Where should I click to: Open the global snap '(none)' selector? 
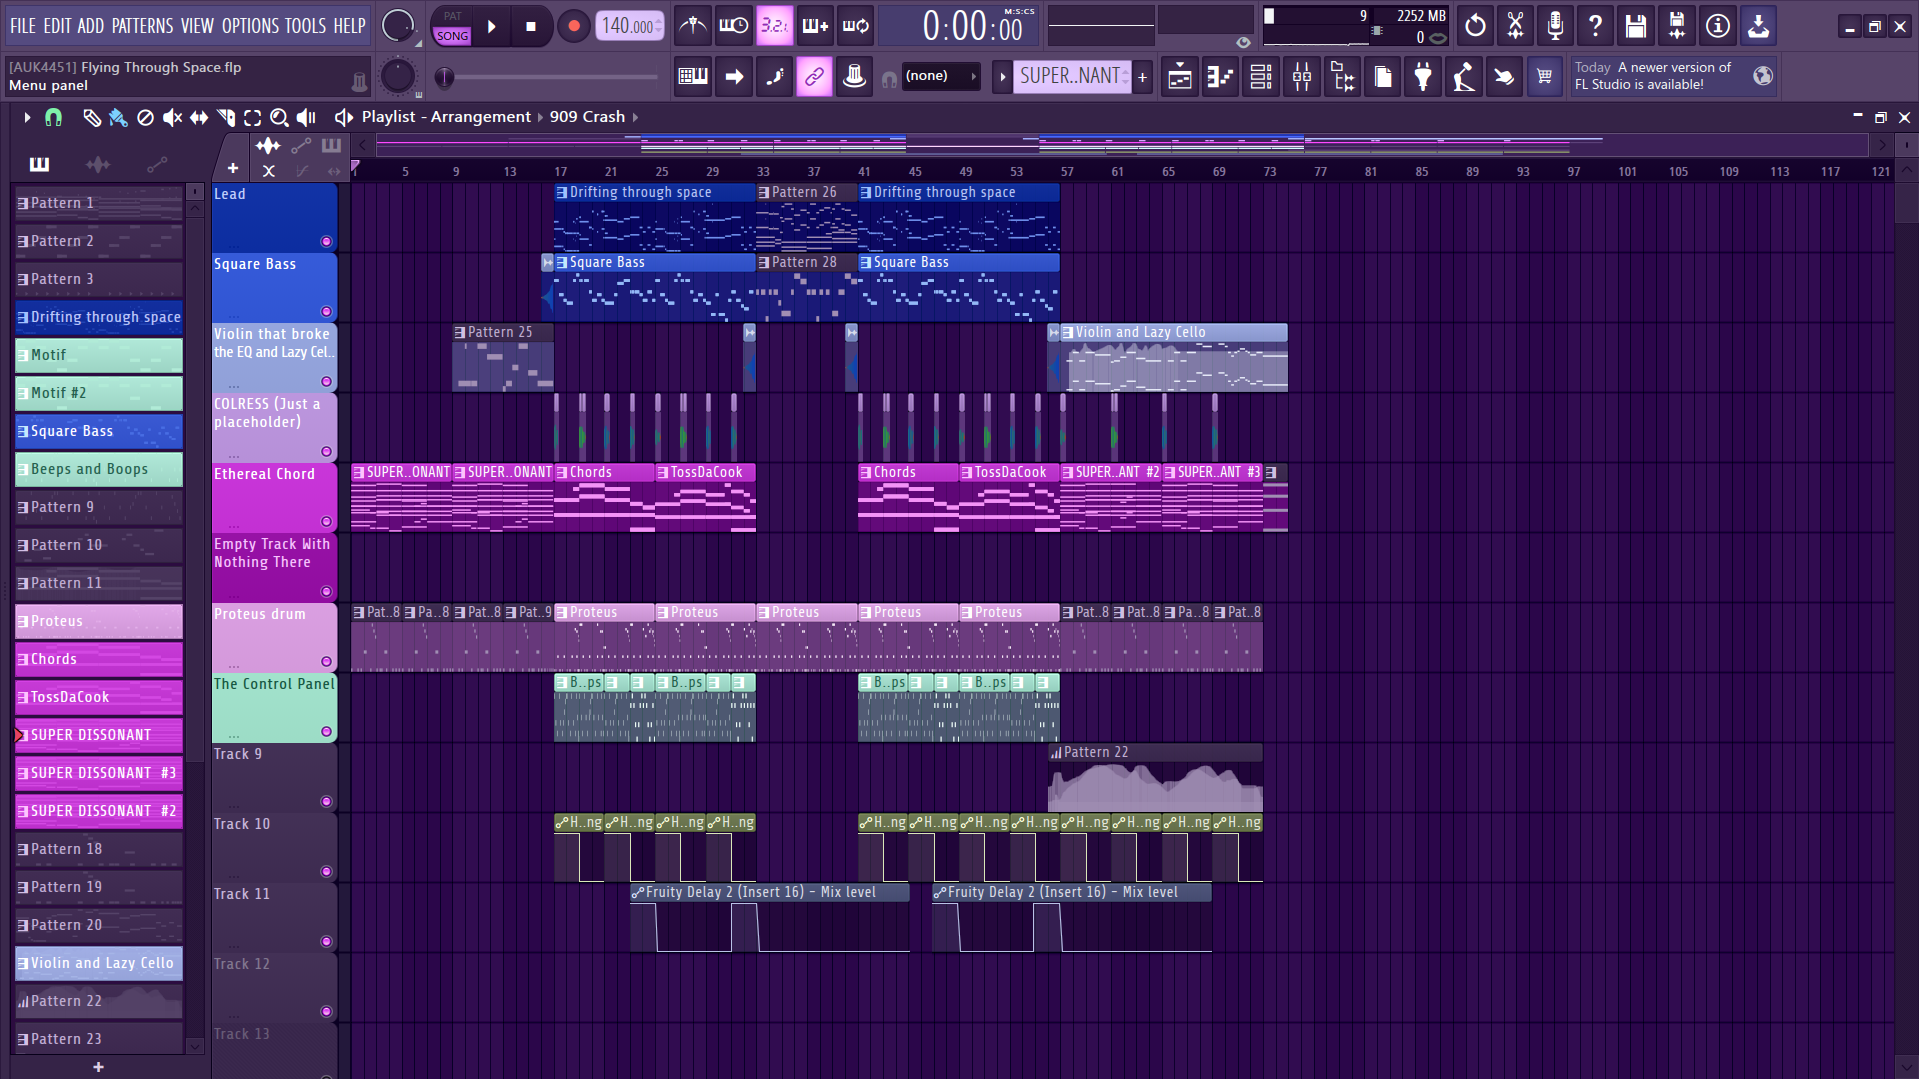click(x=940, y=76)
